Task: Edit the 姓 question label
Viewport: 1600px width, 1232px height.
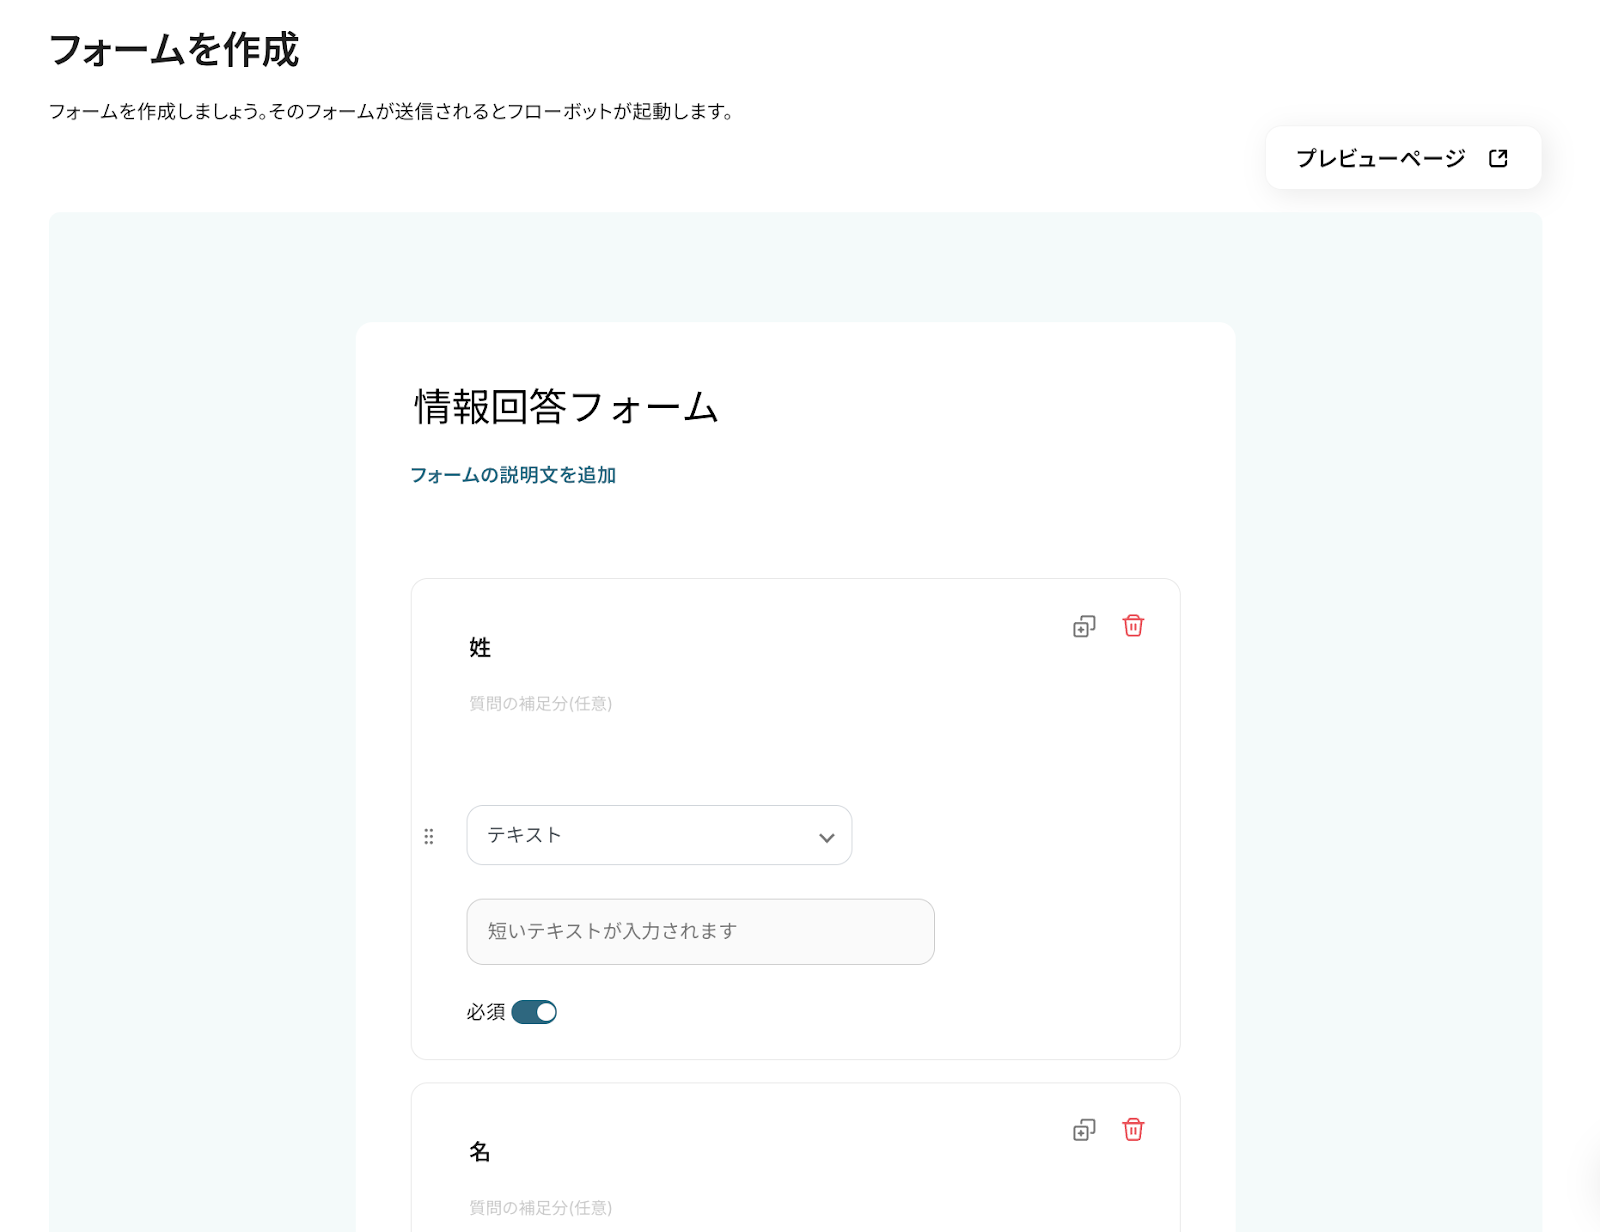Action: tap(480, 648)
